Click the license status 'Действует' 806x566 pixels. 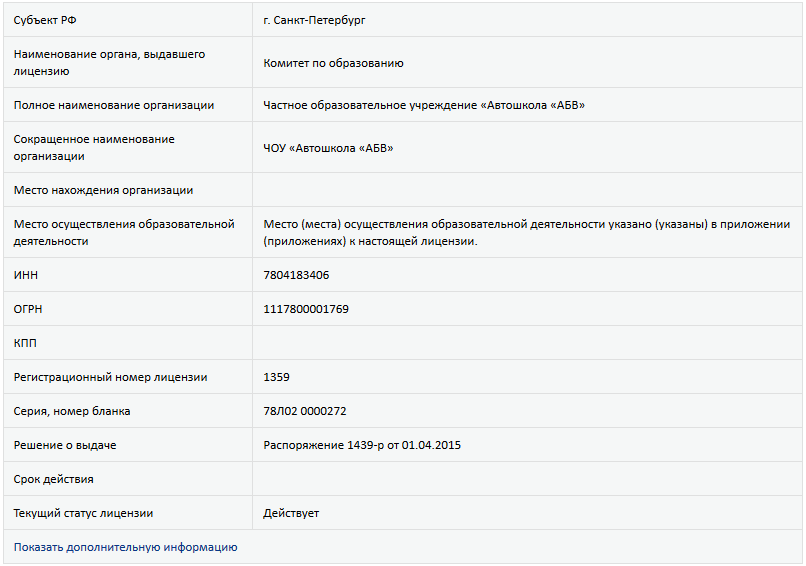pos(291,513)
